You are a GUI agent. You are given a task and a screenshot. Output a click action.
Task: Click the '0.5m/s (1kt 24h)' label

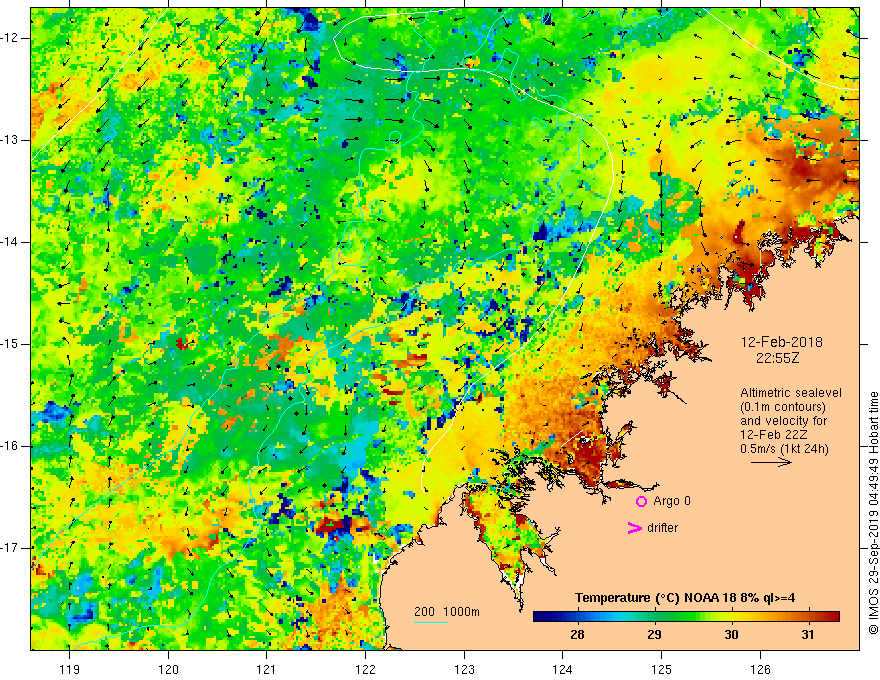(785, 449)
